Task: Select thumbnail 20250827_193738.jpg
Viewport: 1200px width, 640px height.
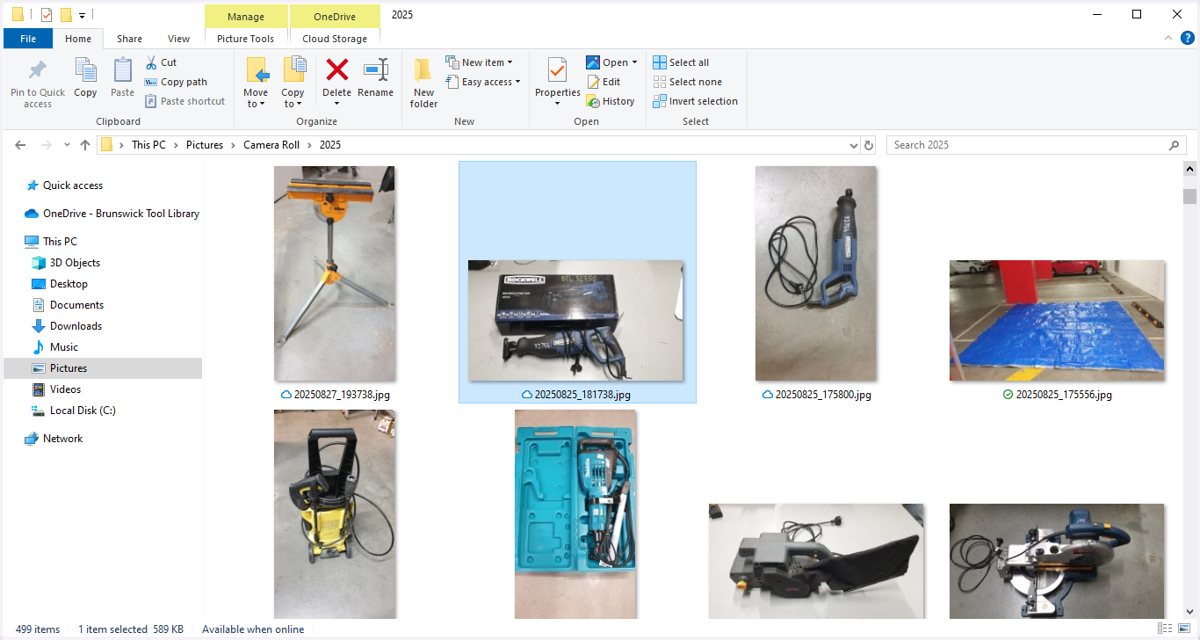Action: coord(335,273)
